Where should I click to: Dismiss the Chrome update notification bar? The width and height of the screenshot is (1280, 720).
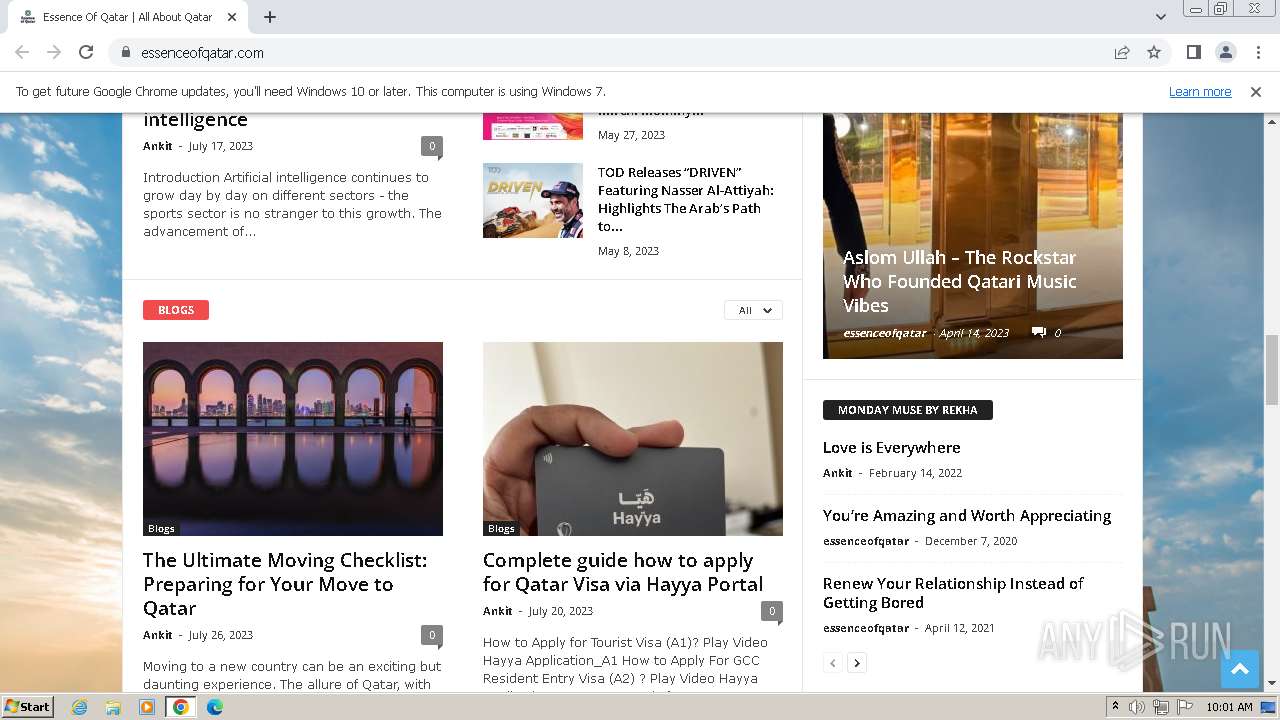(1256, 91)
